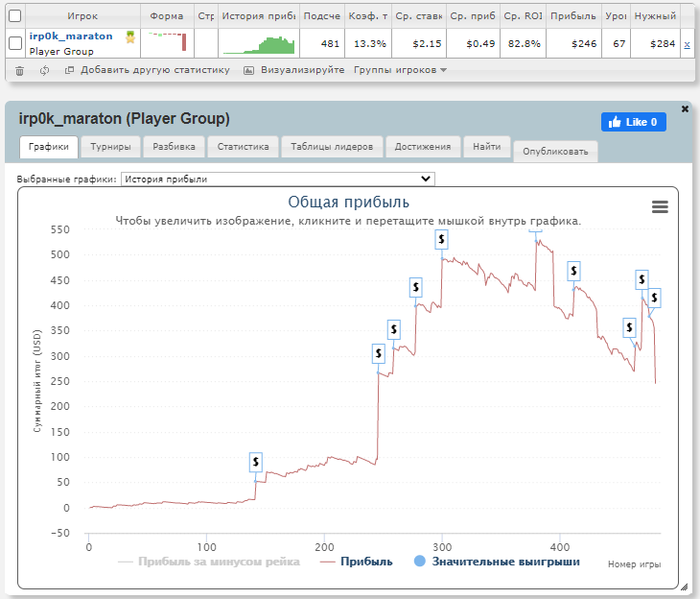This screenshot has width=700, height=599.
Task: Switch to the Турниры tab
Action: coord(110,147)
